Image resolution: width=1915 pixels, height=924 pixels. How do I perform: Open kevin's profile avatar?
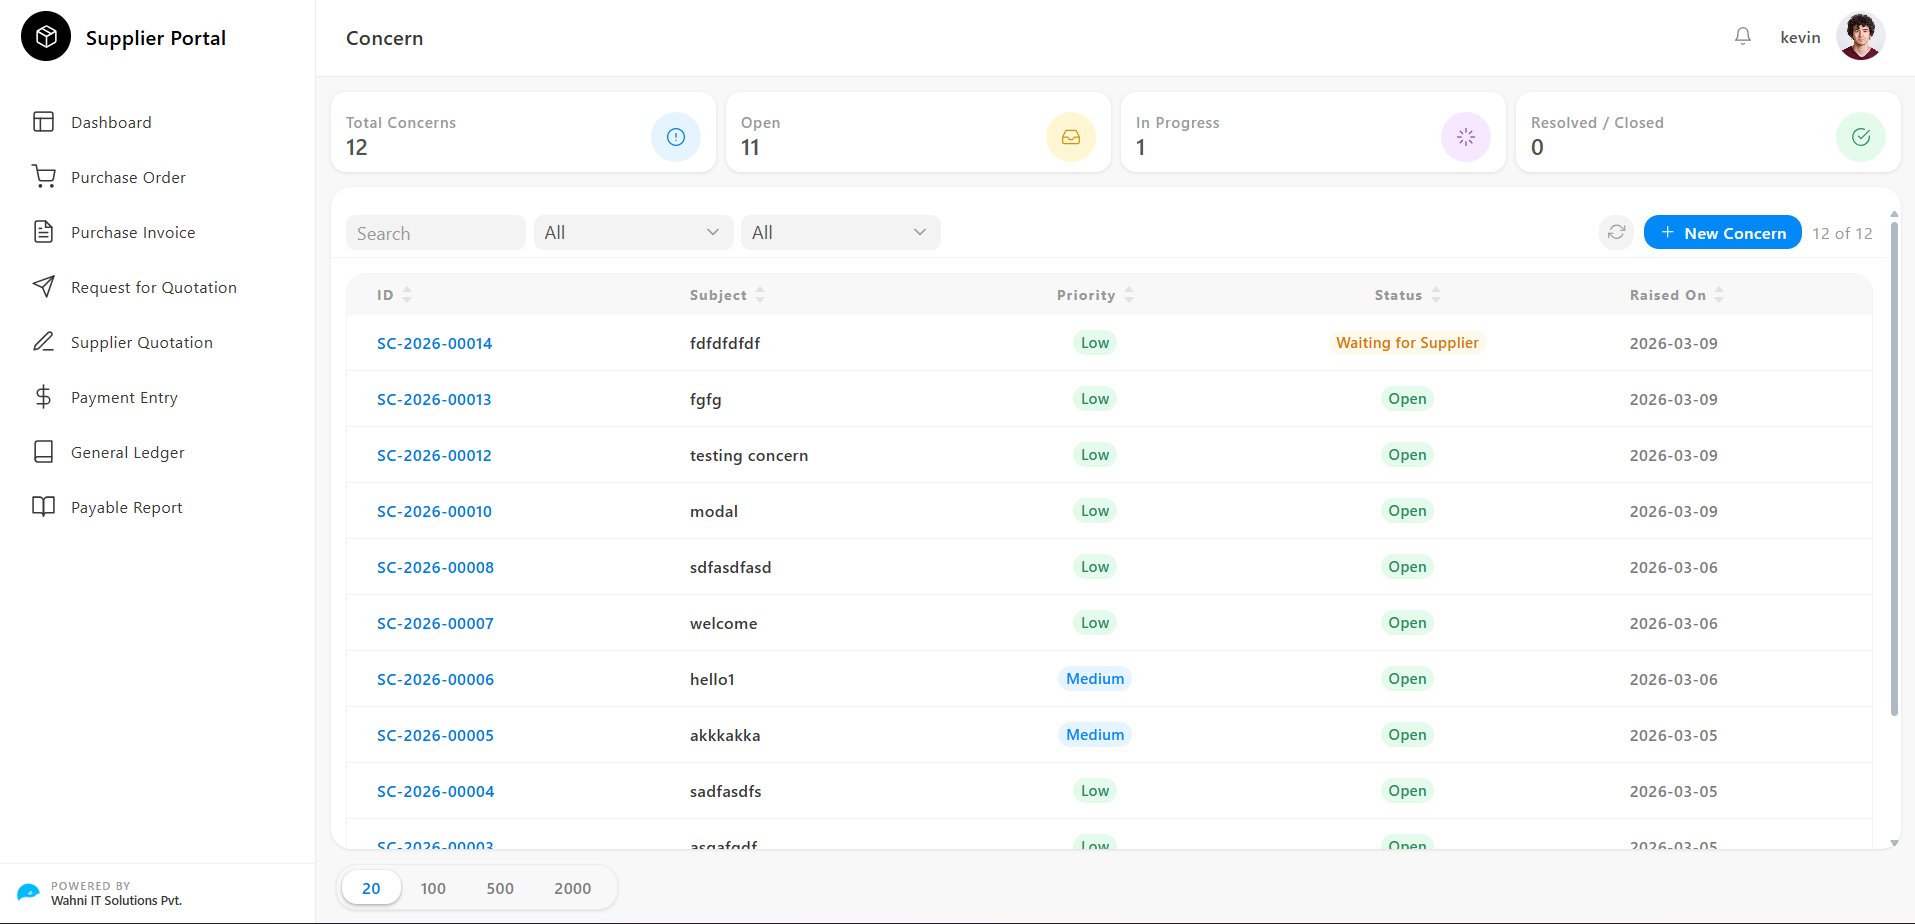coord(1860,37)
